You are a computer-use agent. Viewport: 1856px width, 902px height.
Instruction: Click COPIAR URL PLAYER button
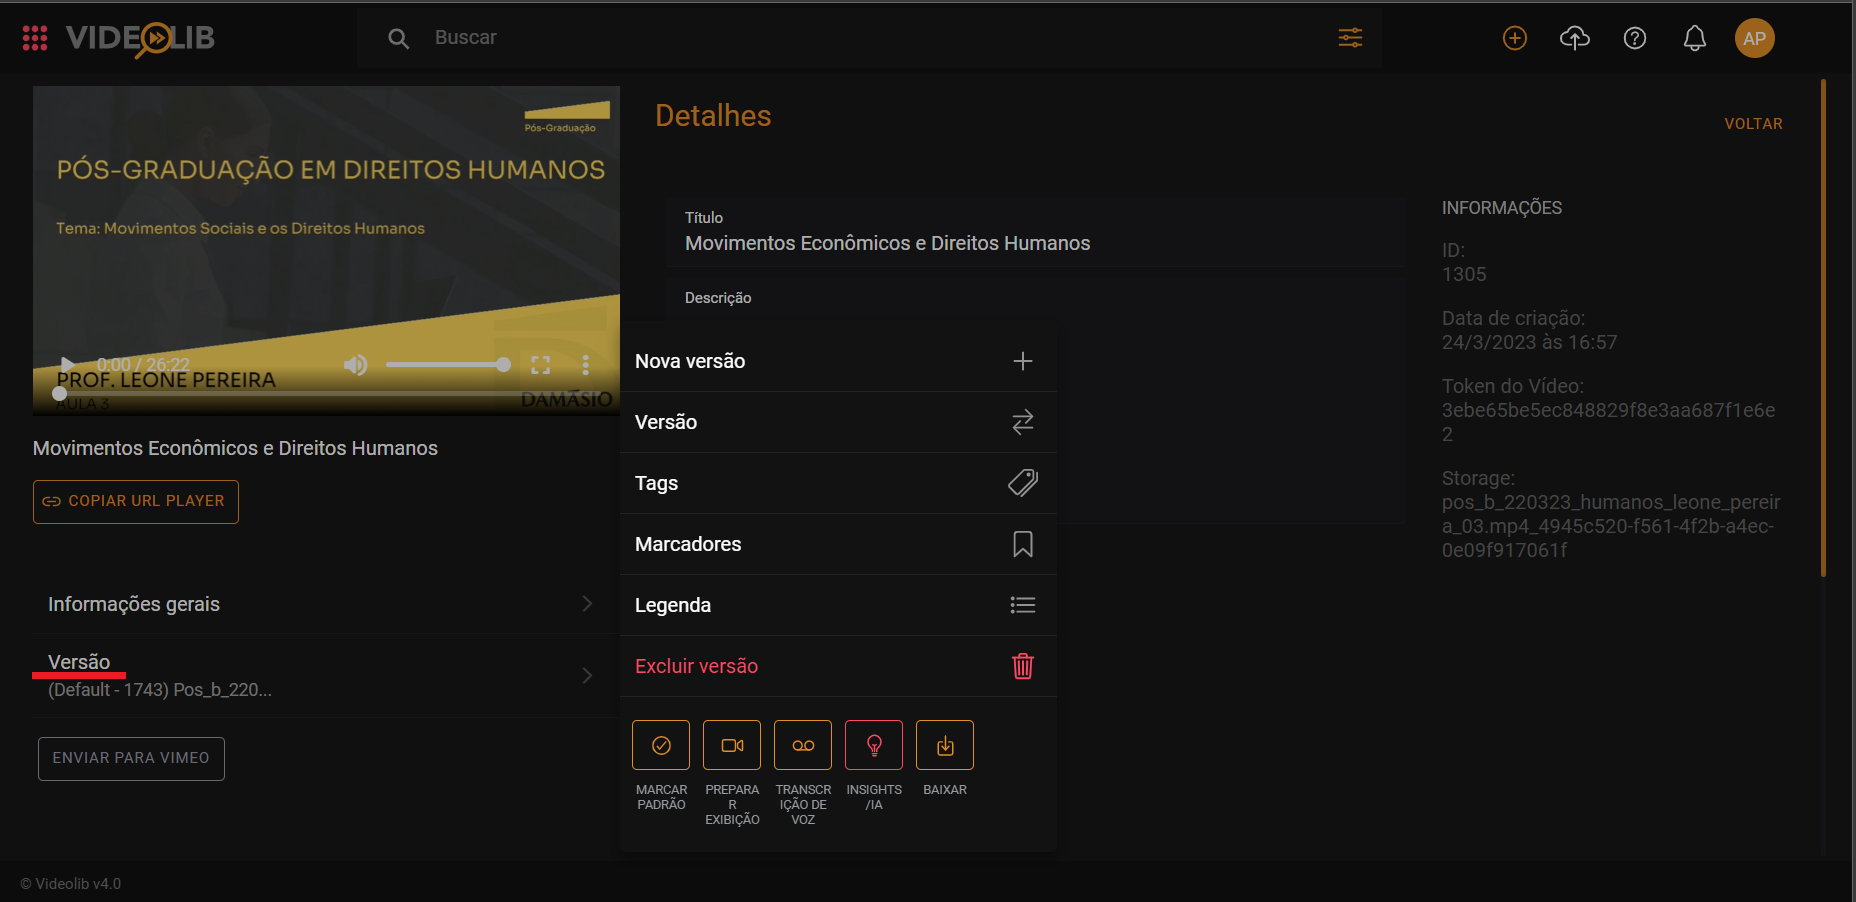pyautogui.click(x=136, y=501)
